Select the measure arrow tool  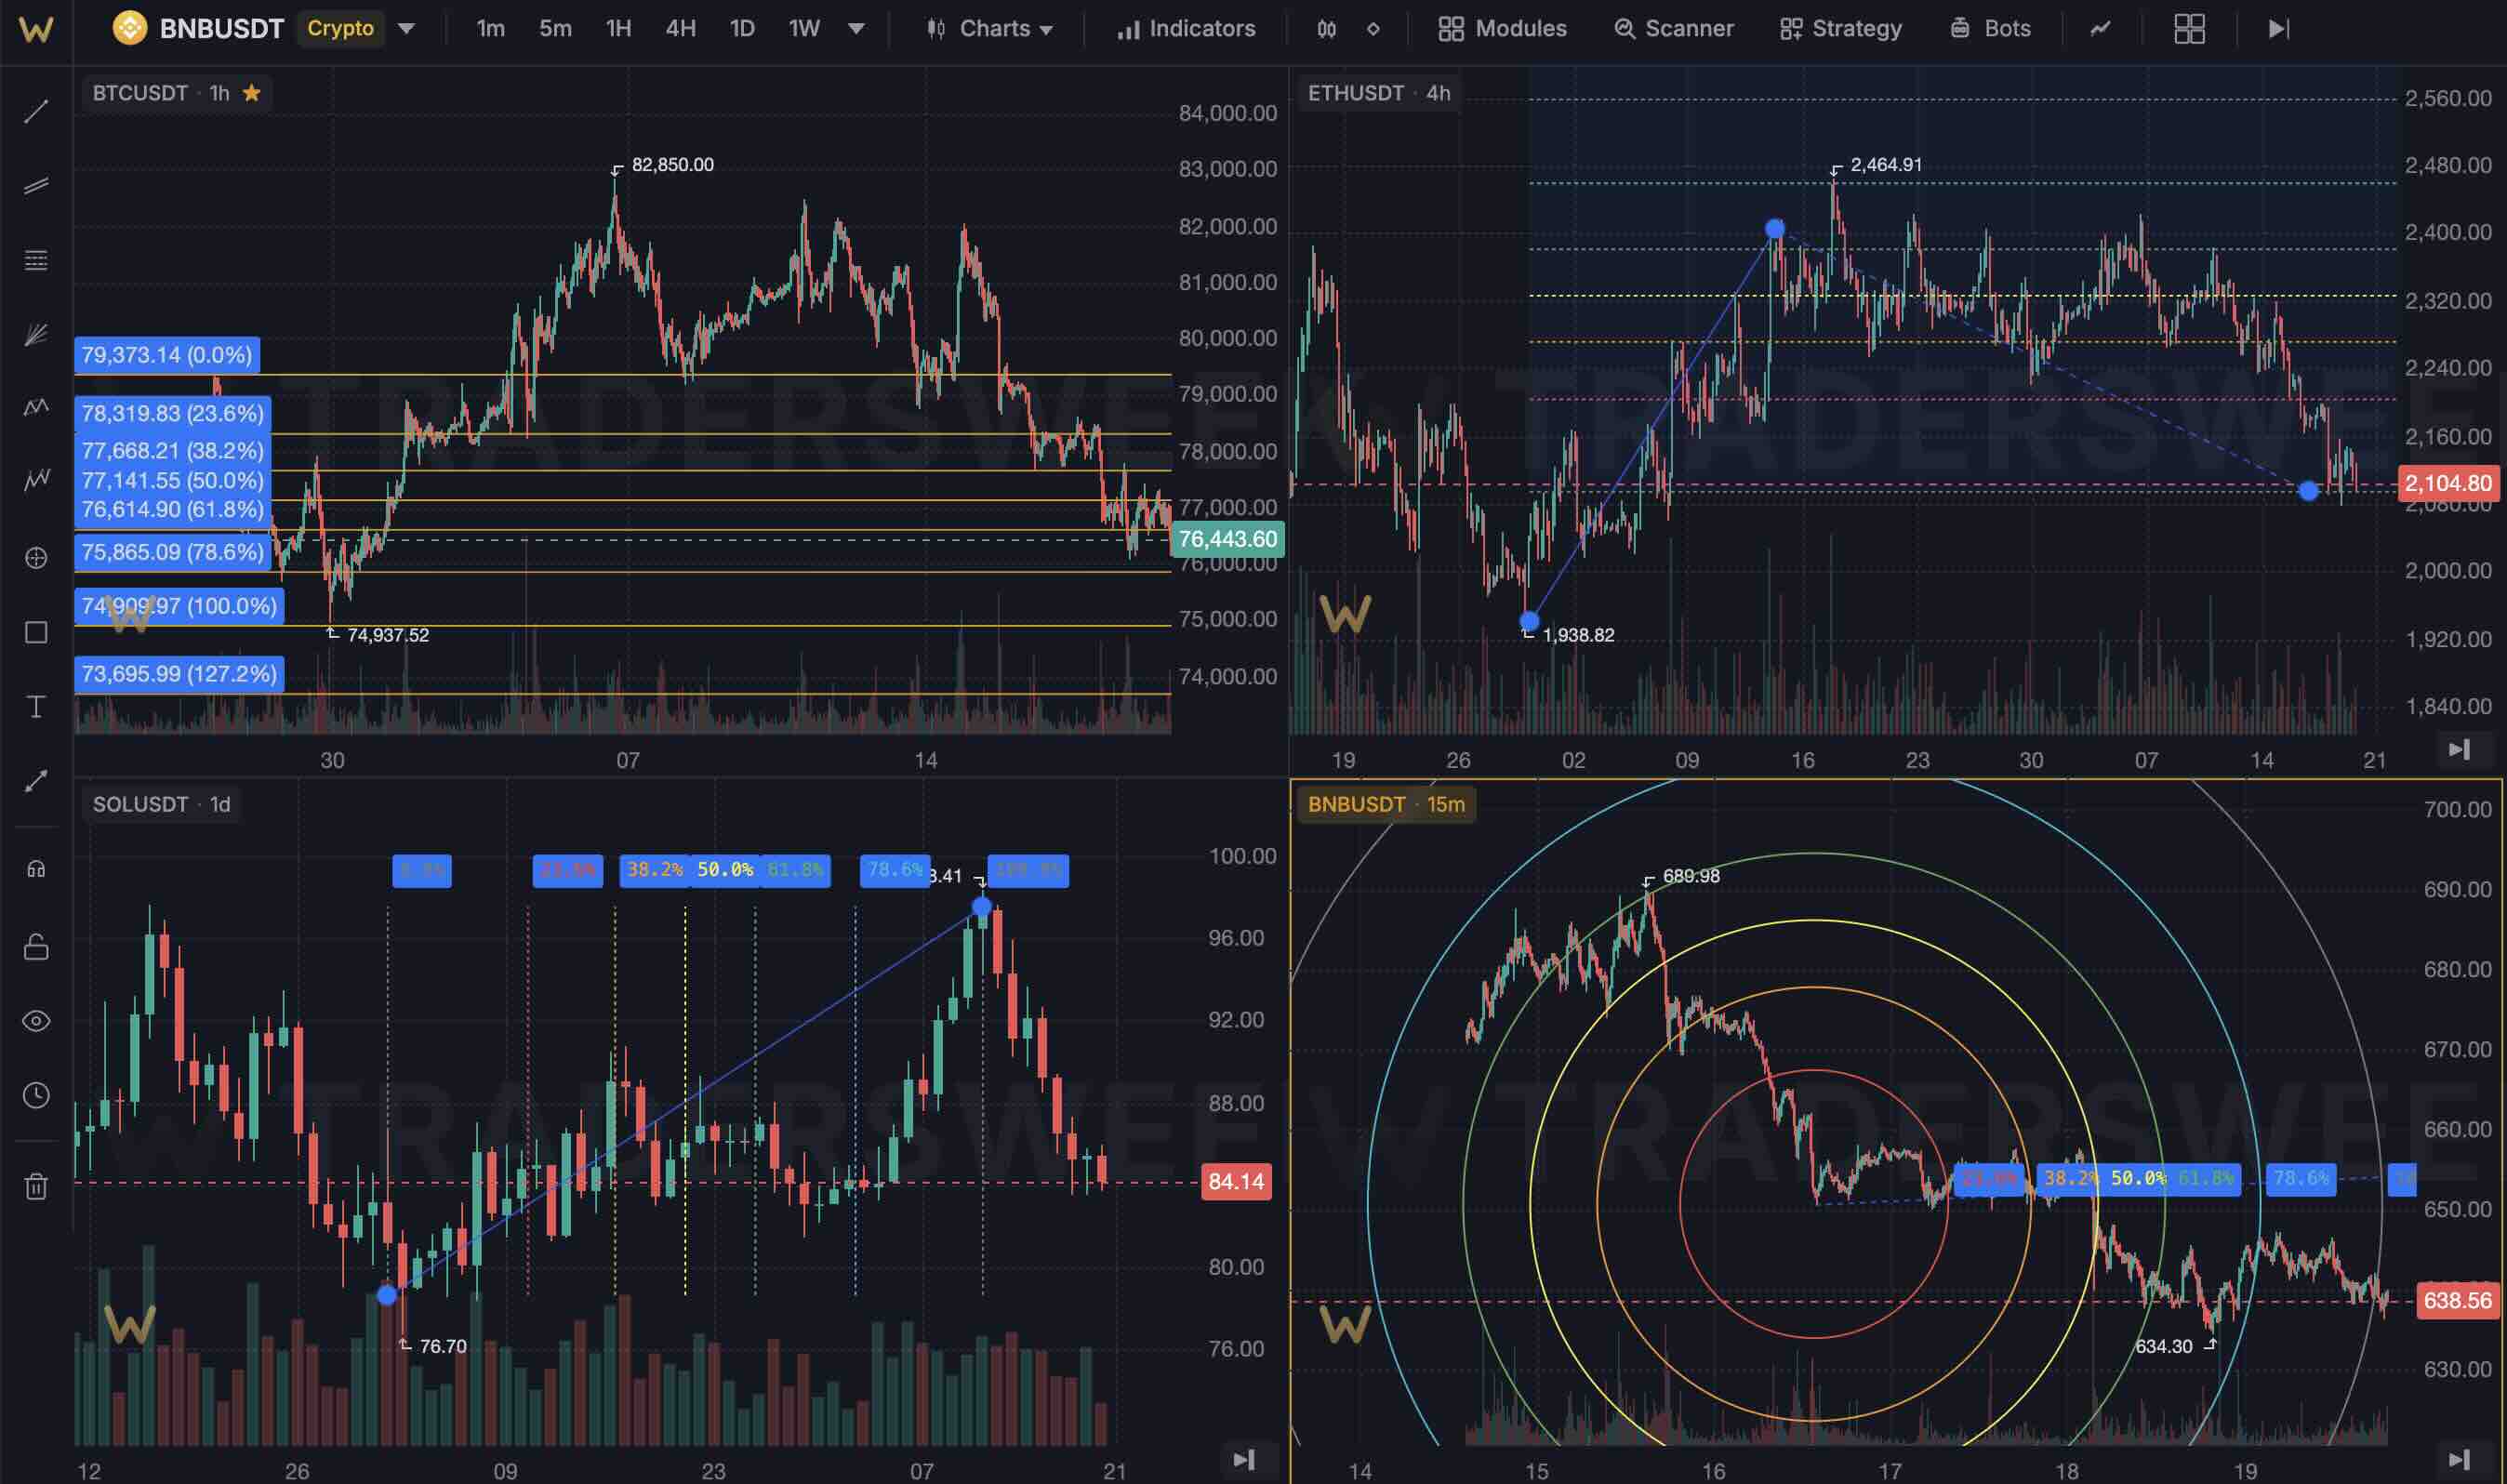[36, 782]
